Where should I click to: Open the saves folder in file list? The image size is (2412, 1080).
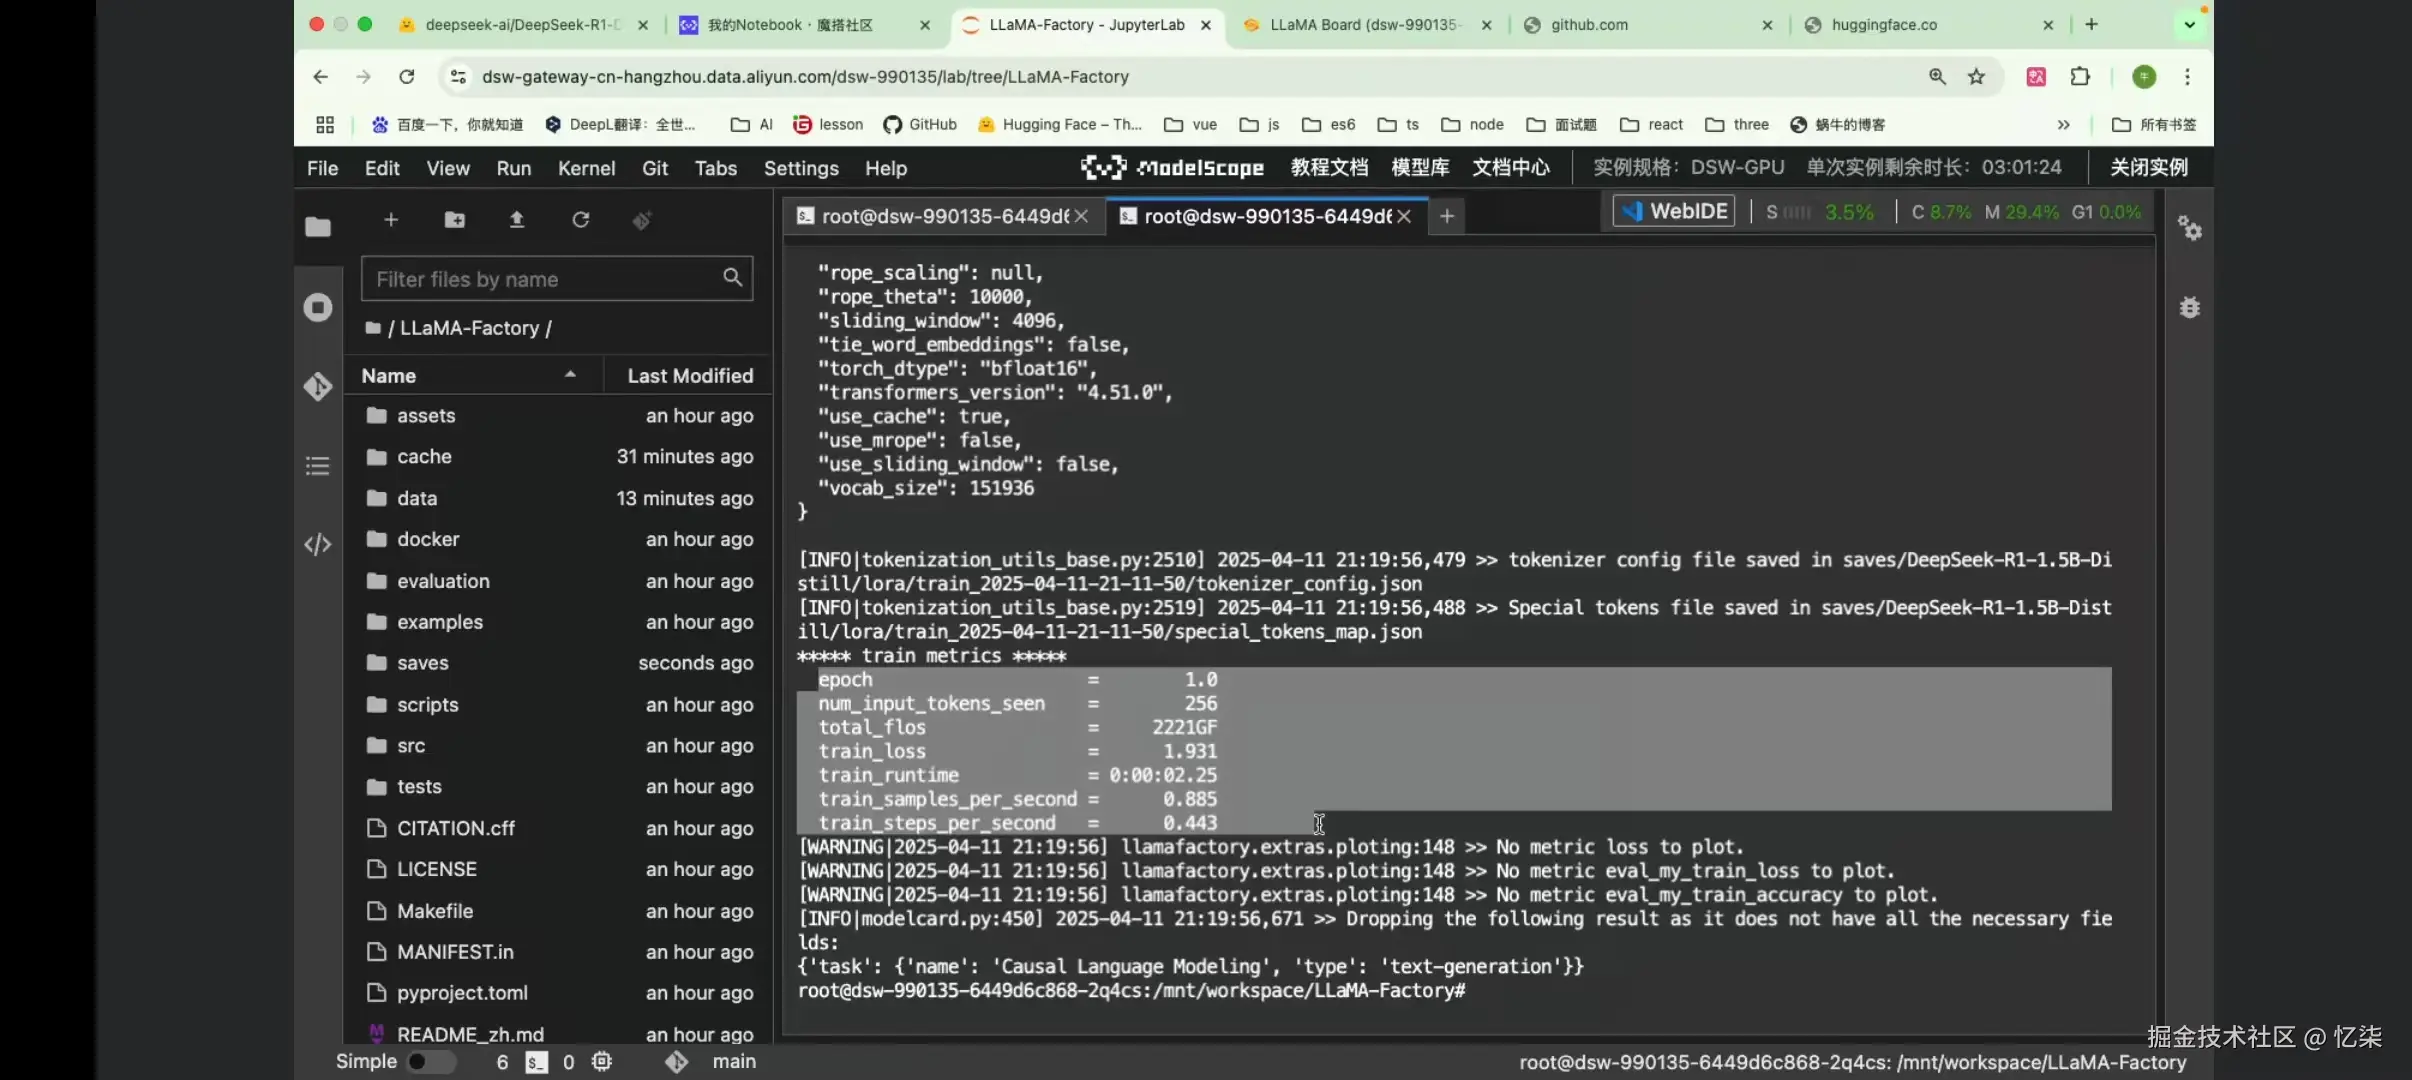(x=422, y=663)
